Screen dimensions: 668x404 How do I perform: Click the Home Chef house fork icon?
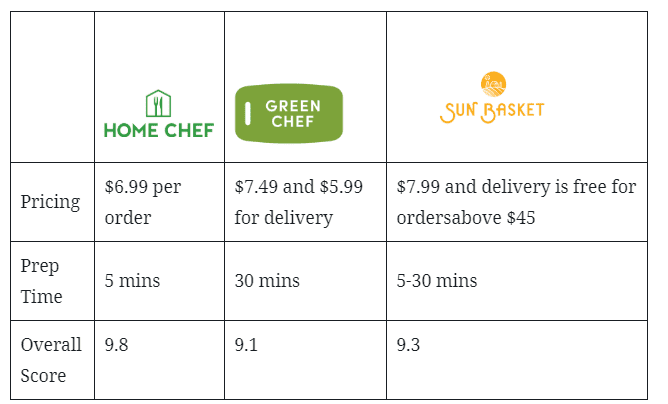158,103
